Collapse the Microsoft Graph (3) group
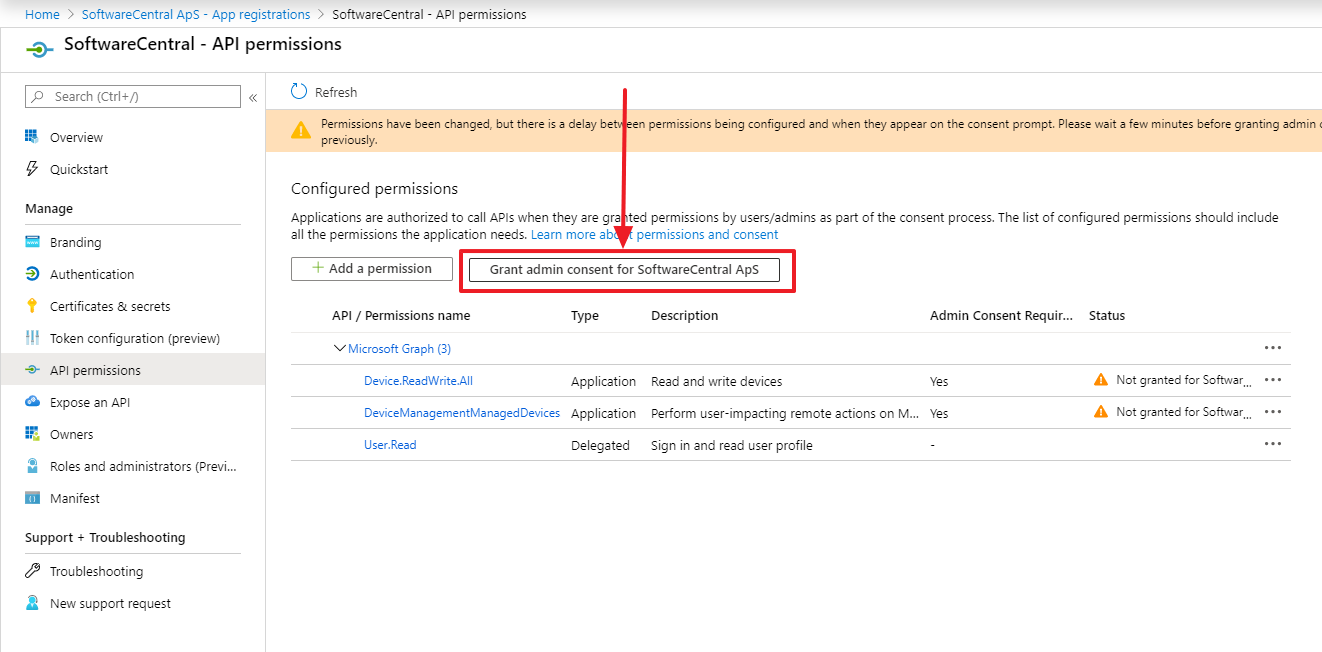This screenshot has height=652, width=1322. click(x=339, y=349)
